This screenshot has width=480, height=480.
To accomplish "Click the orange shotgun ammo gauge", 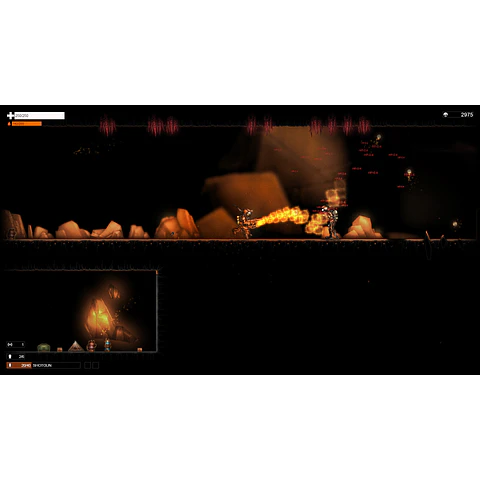I will coord(19,366).
